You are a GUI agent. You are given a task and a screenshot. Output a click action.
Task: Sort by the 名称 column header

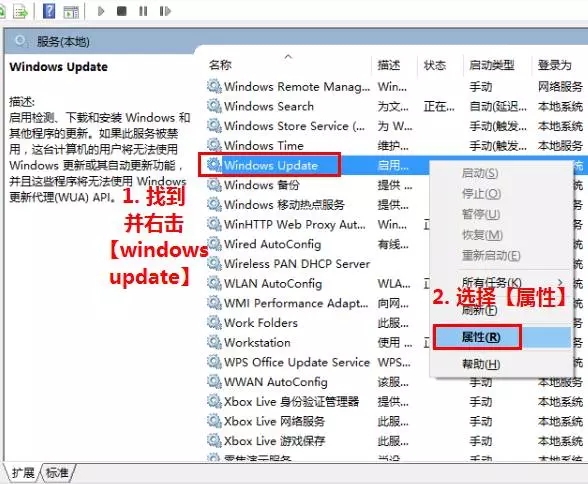click(x=220, y=65)
